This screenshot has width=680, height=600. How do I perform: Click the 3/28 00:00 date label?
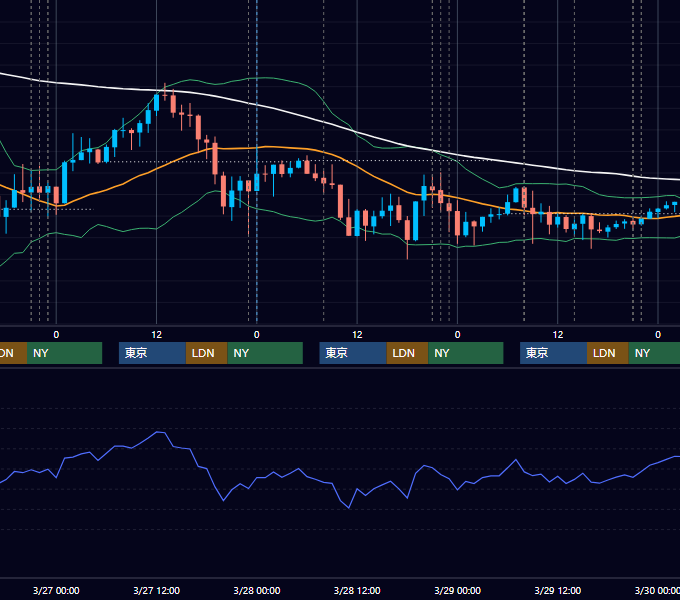pyautogui.click(x=257, y=590)
